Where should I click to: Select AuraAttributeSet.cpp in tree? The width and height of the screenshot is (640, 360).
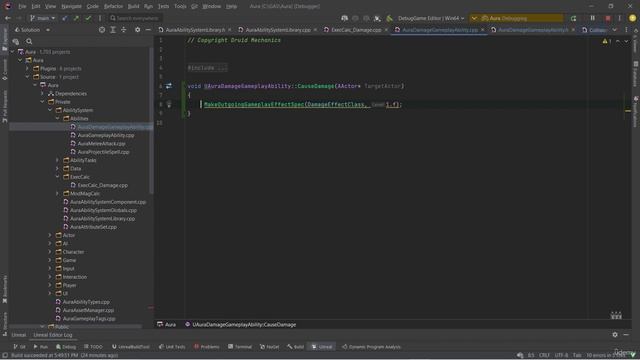(x=93, y=227)
